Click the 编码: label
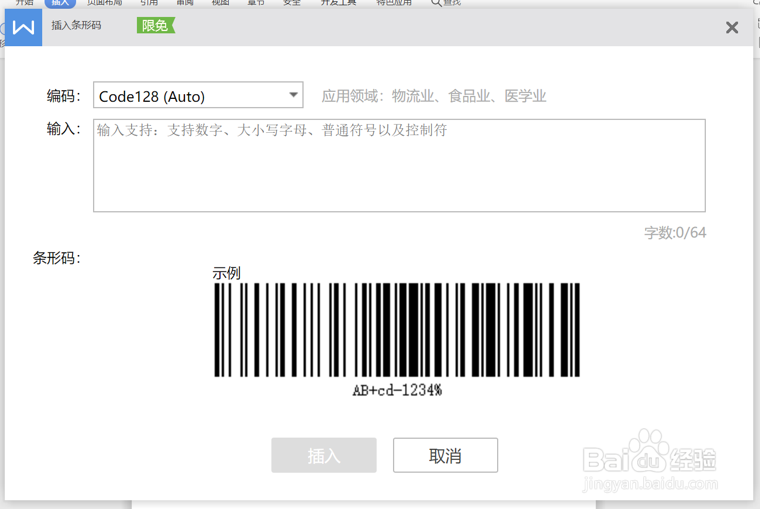This screenshot has width=760, height=510. 63,96
